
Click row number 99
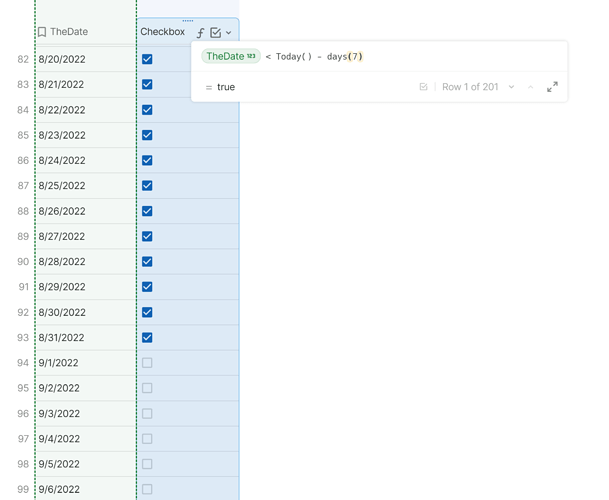(23, 489)
